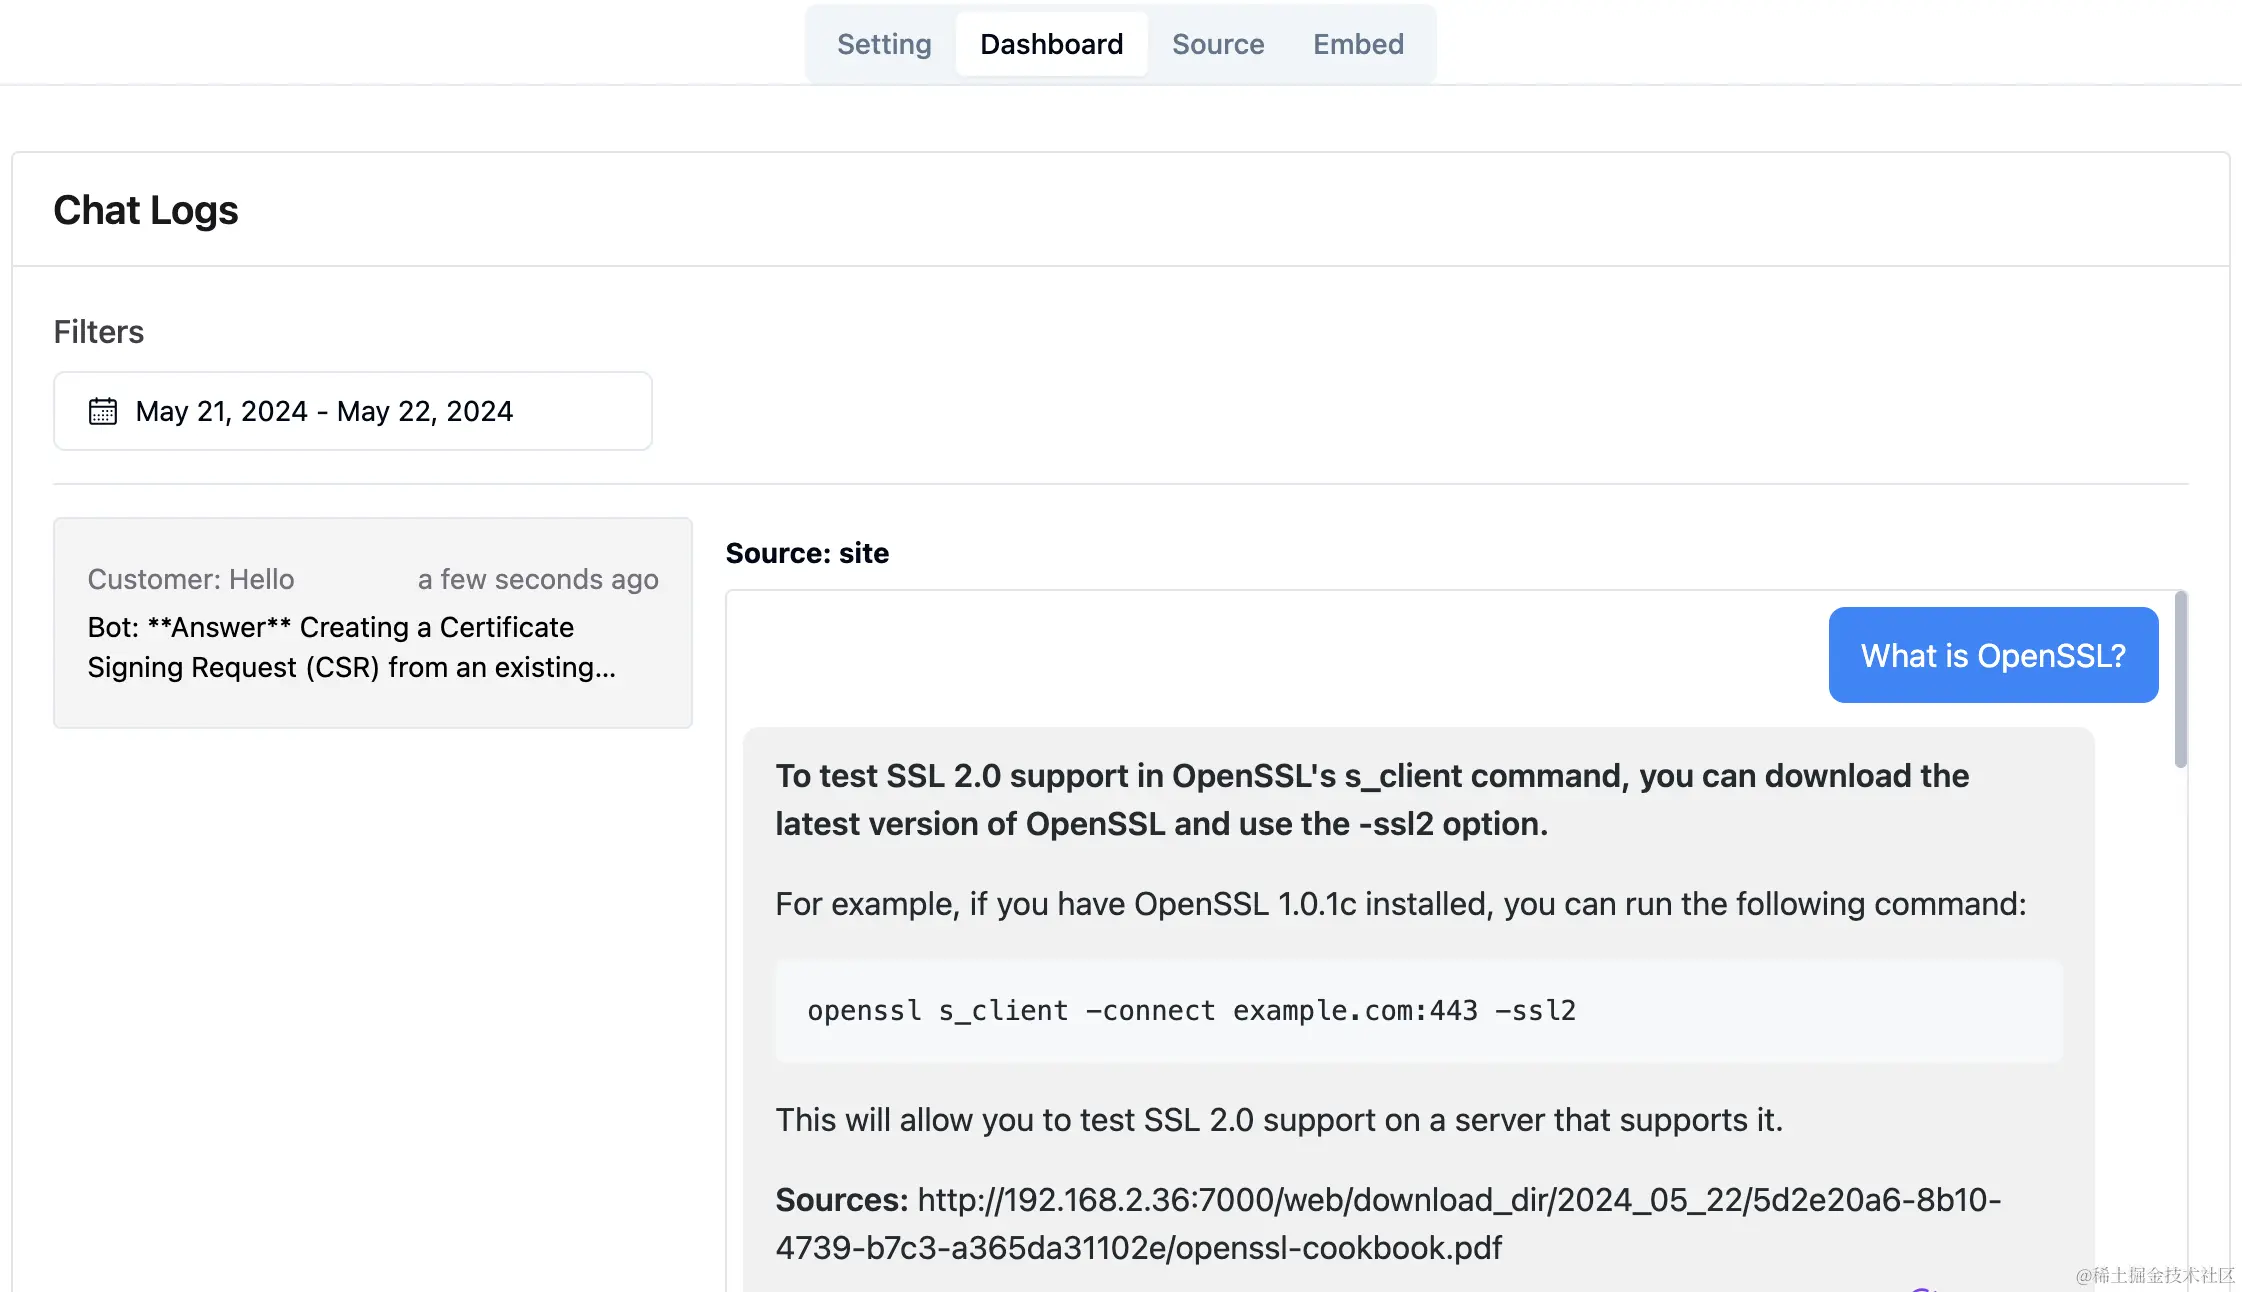Click the Bot answer preview text
The image size is (2242, 1292).
click(350, 647)
